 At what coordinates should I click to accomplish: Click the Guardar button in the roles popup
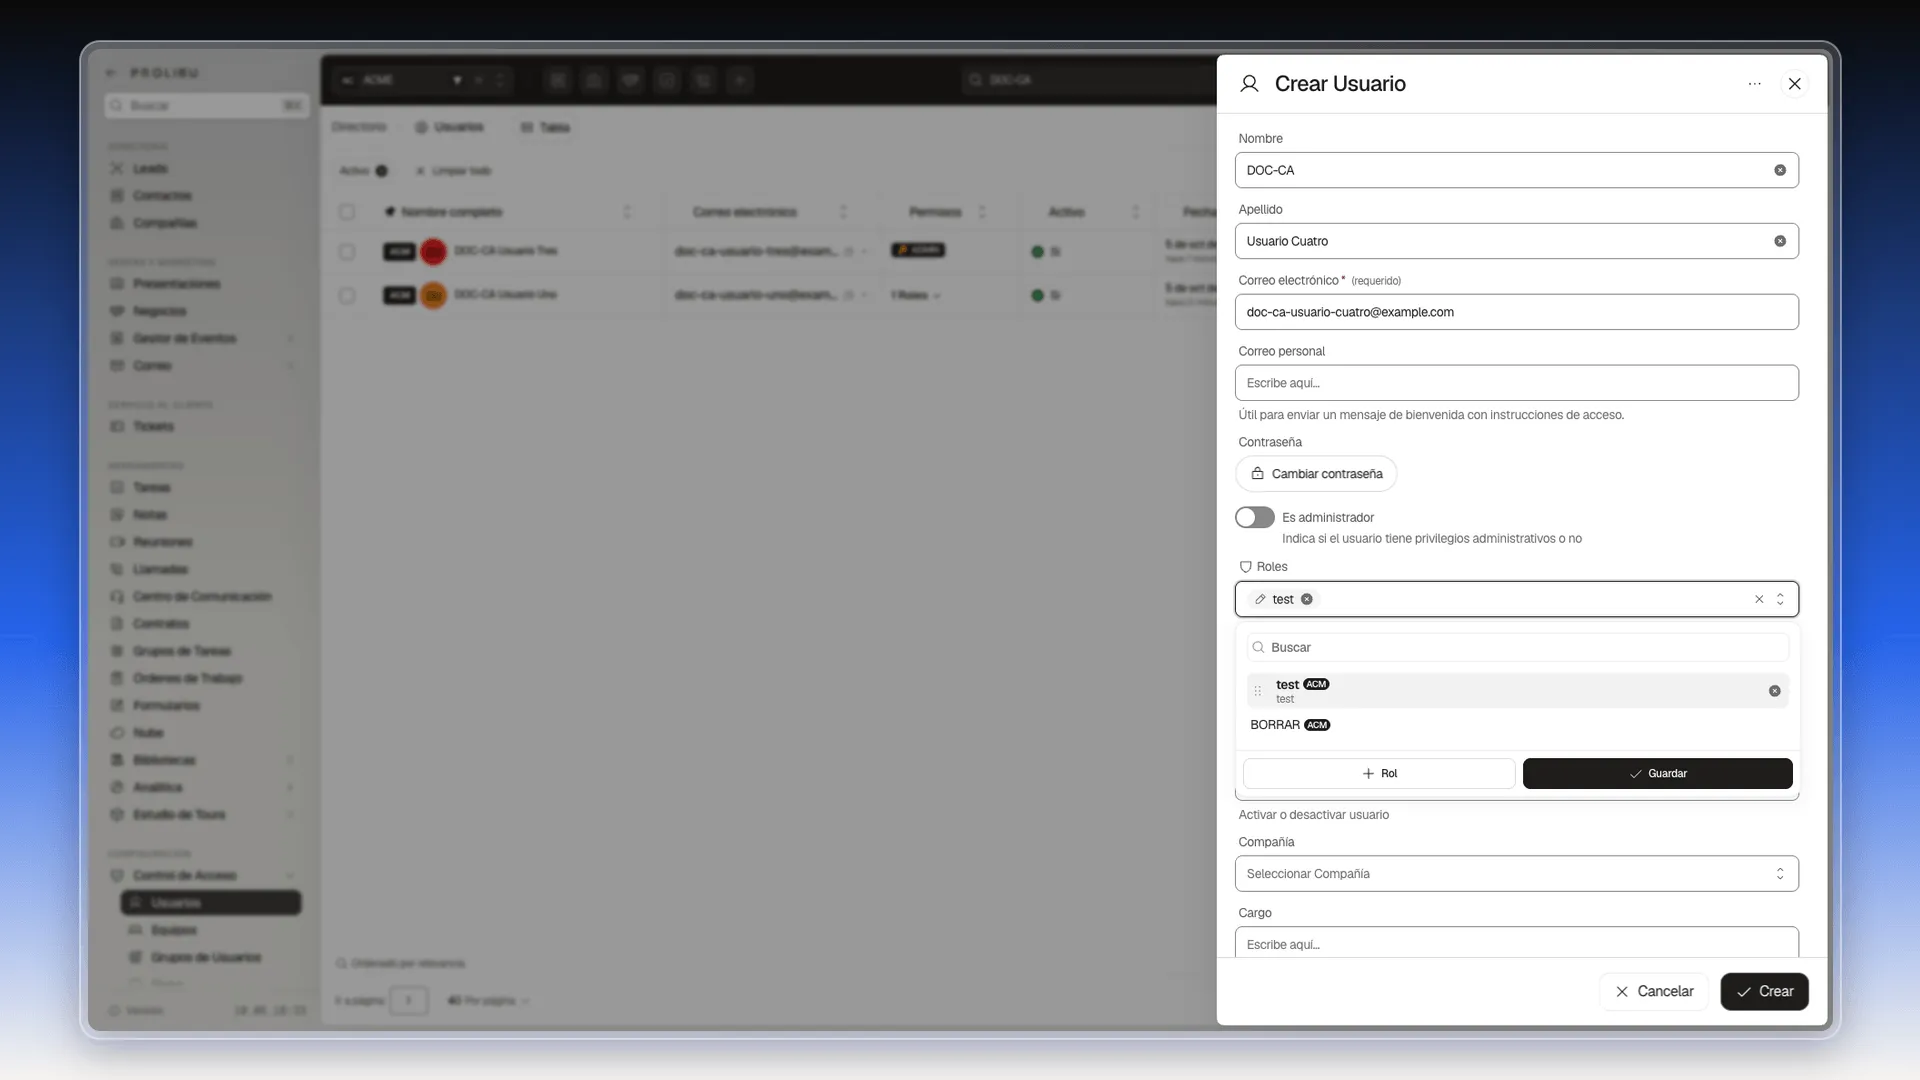[1657, 774]
